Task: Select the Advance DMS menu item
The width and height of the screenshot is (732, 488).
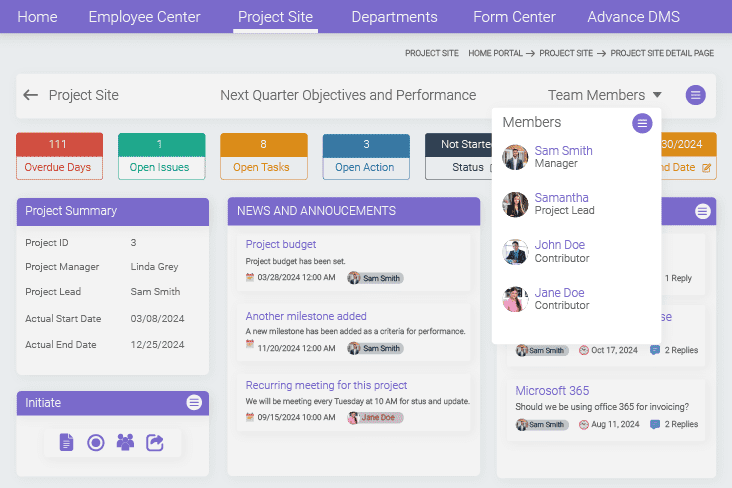Action: point(633,17)
